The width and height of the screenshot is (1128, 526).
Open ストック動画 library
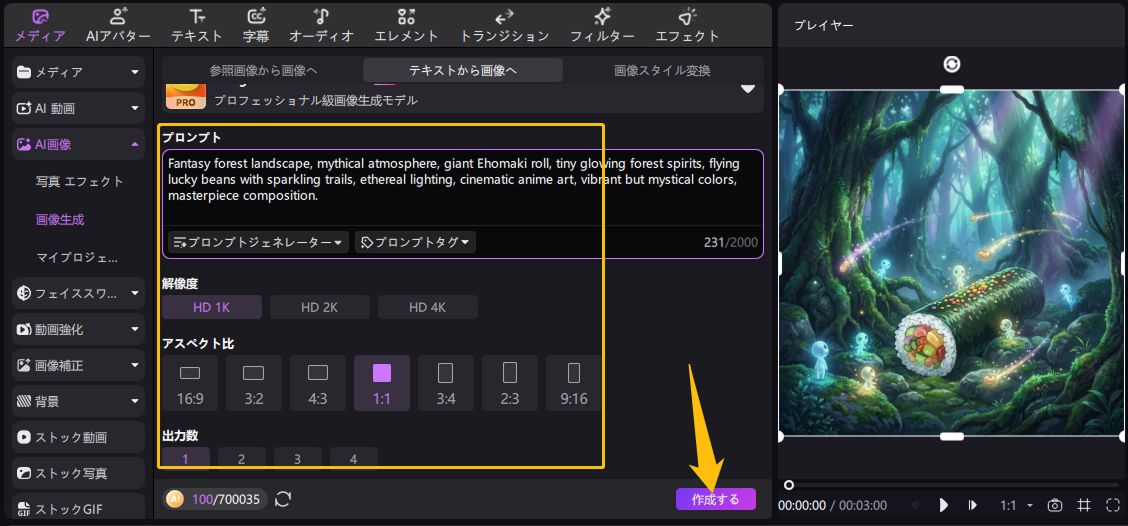click(78, 437)
